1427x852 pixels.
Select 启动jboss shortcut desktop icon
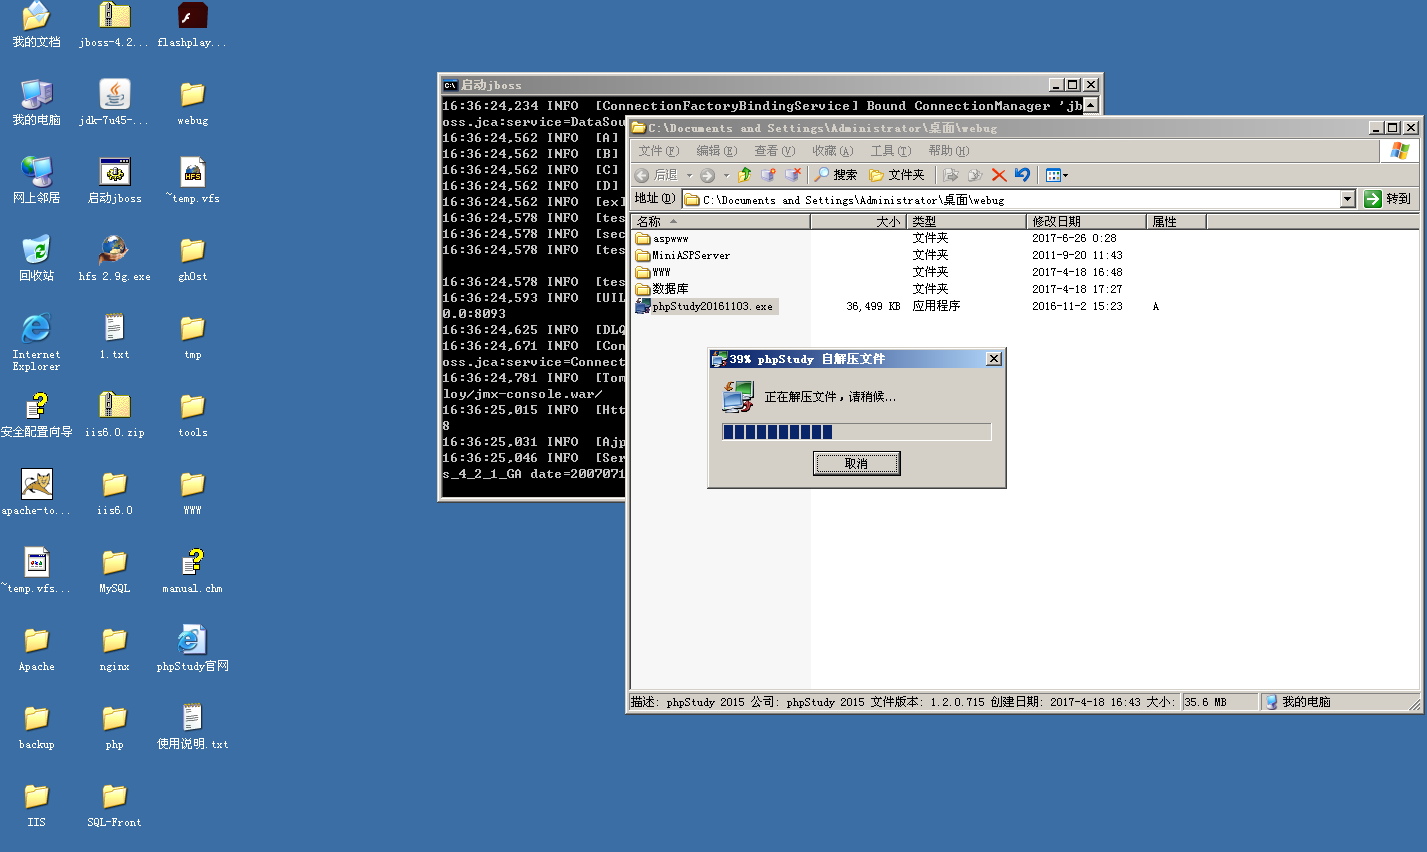coord(114,181)
